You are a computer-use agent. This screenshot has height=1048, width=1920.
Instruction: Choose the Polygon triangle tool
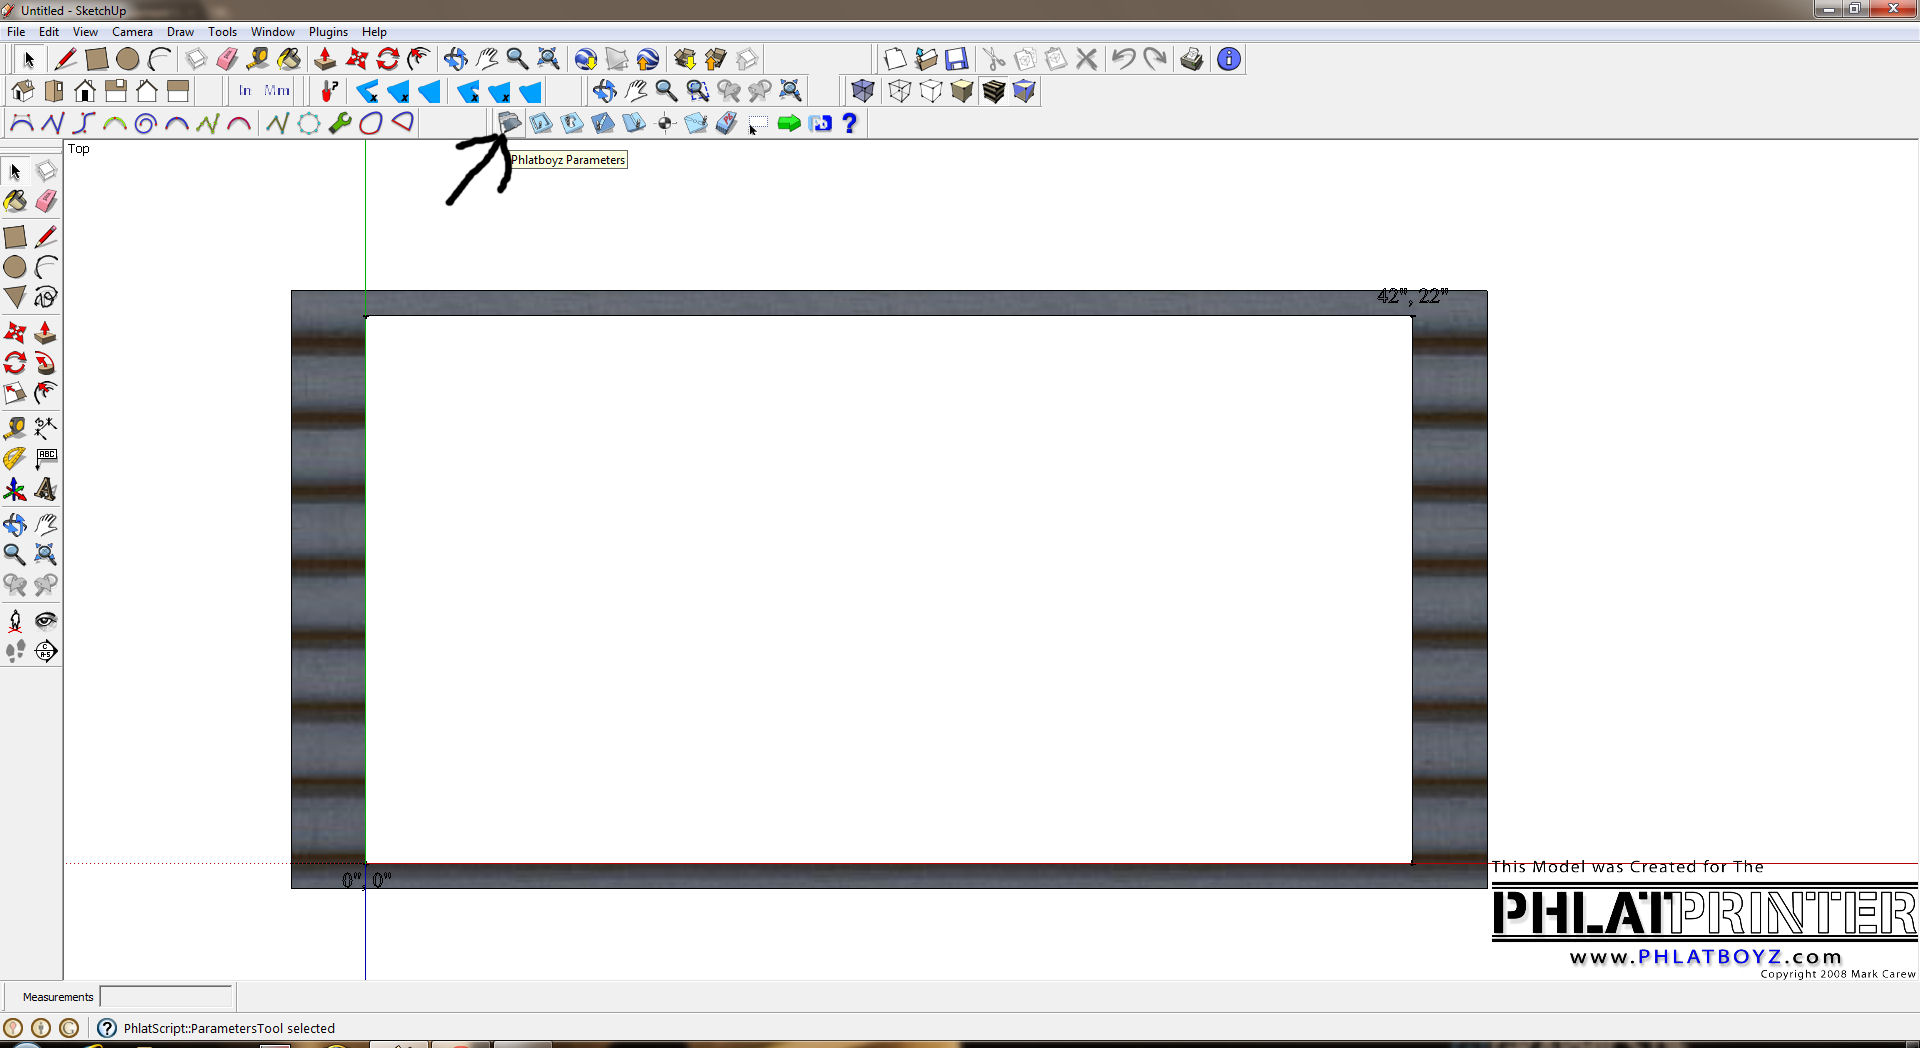[x=15, y=297]
